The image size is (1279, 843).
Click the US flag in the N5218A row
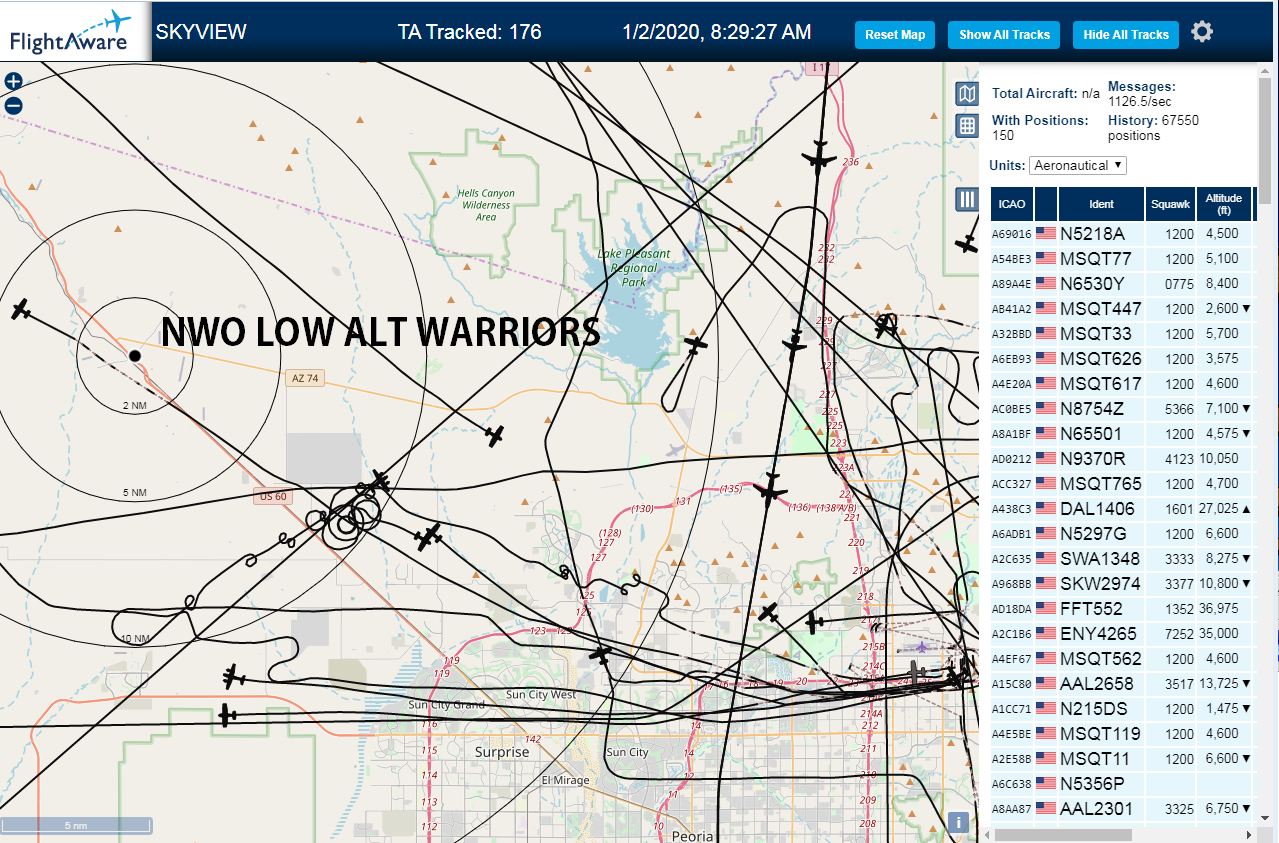click(x=1046, y=234)
